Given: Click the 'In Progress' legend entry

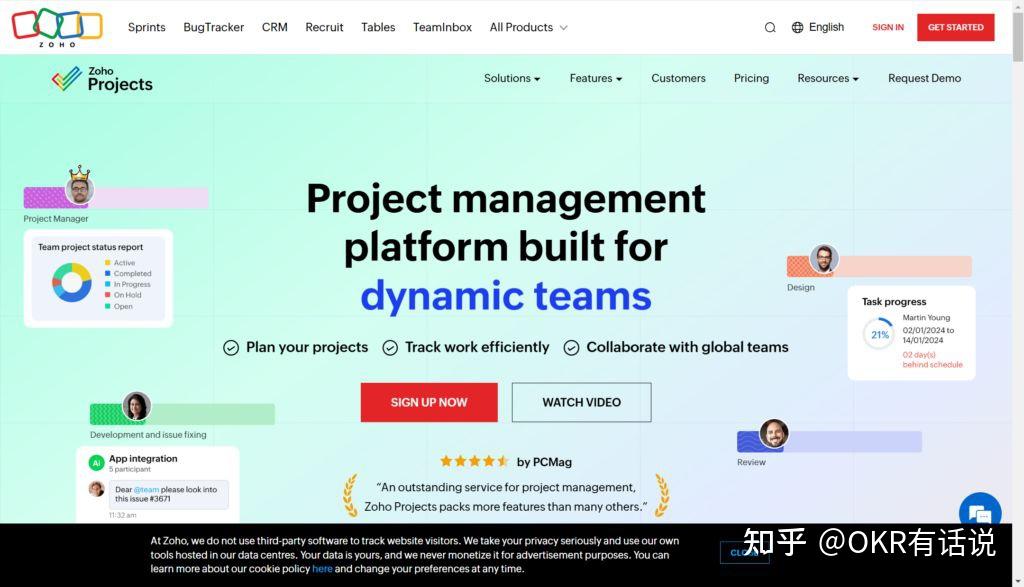Looking at the screenshot, I should (128, 284).
